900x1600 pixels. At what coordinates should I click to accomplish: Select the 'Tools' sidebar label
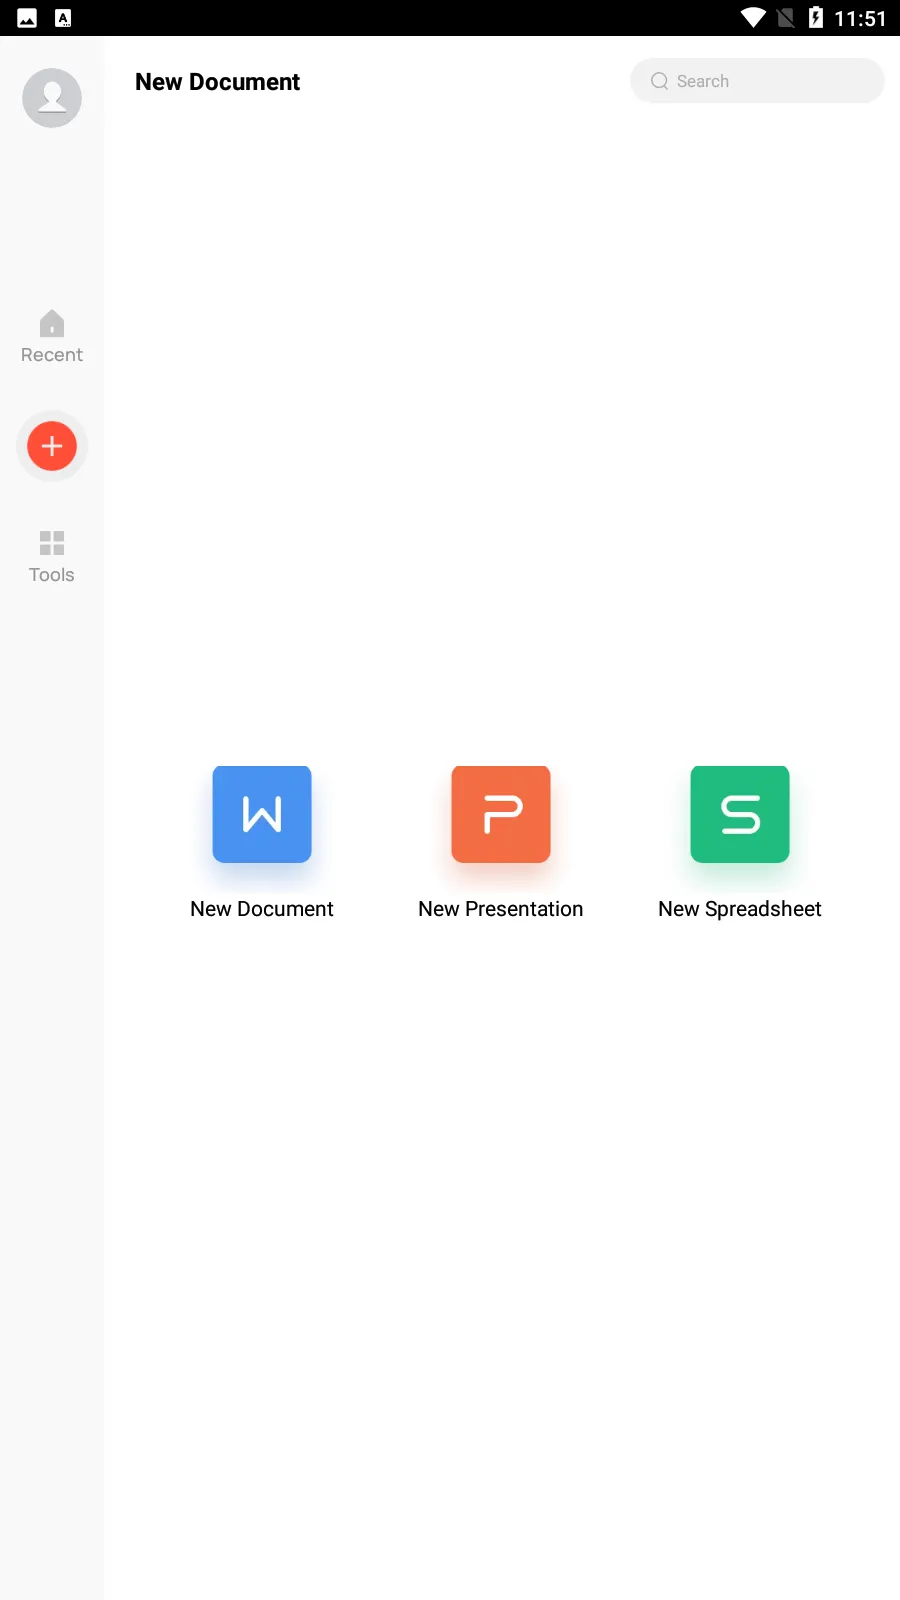52,575
